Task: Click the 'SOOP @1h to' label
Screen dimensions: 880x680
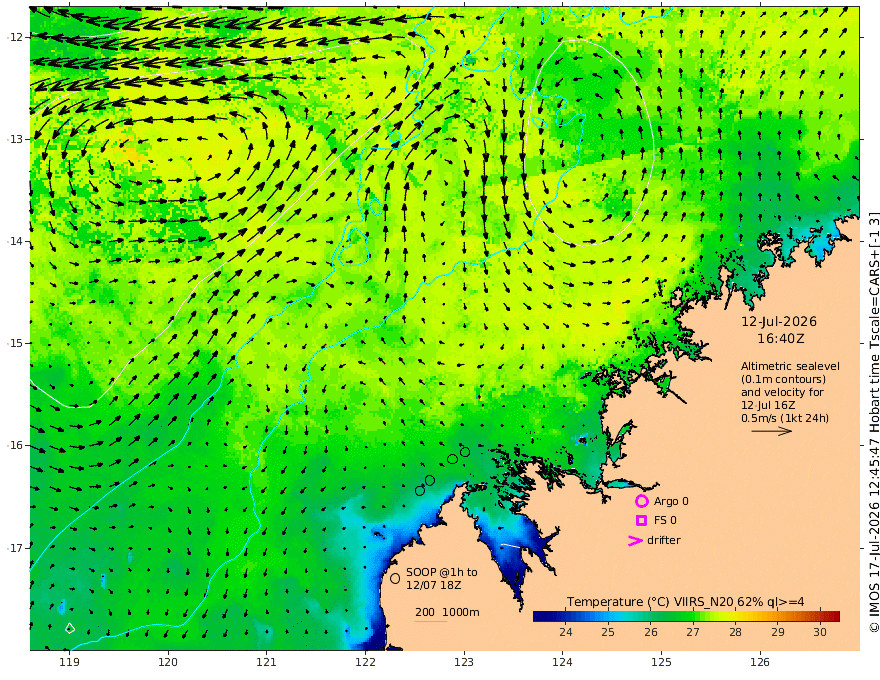Action: tap(442, 572)
